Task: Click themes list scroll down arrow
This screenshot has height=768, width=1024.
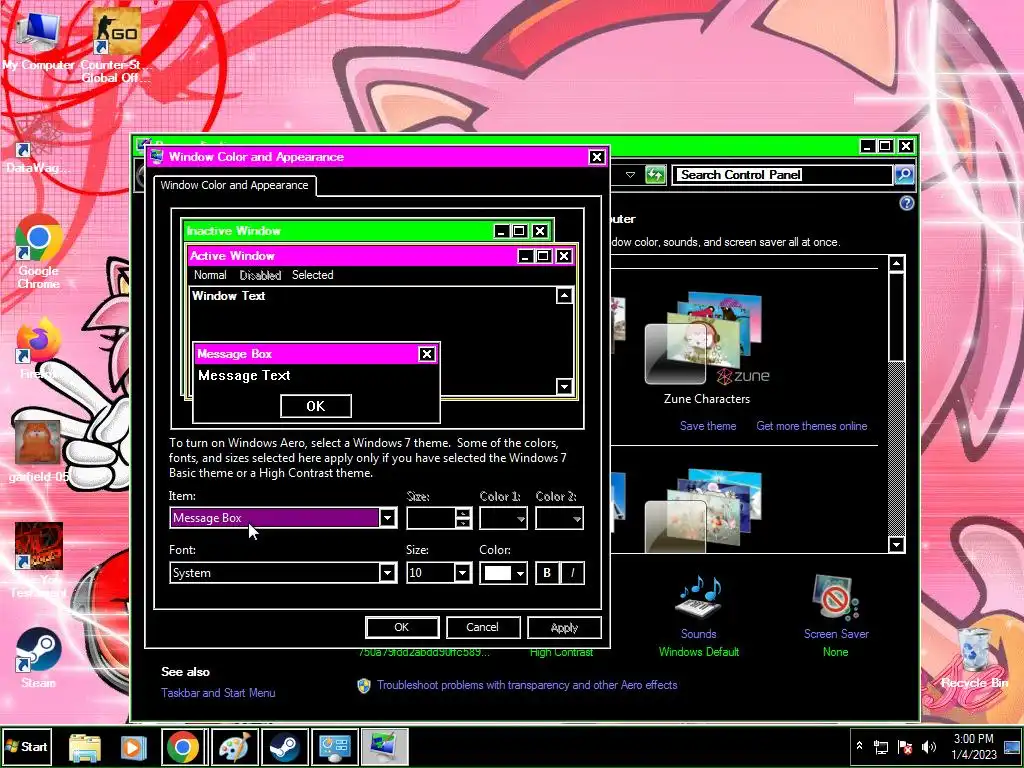Action: point(897,544)
